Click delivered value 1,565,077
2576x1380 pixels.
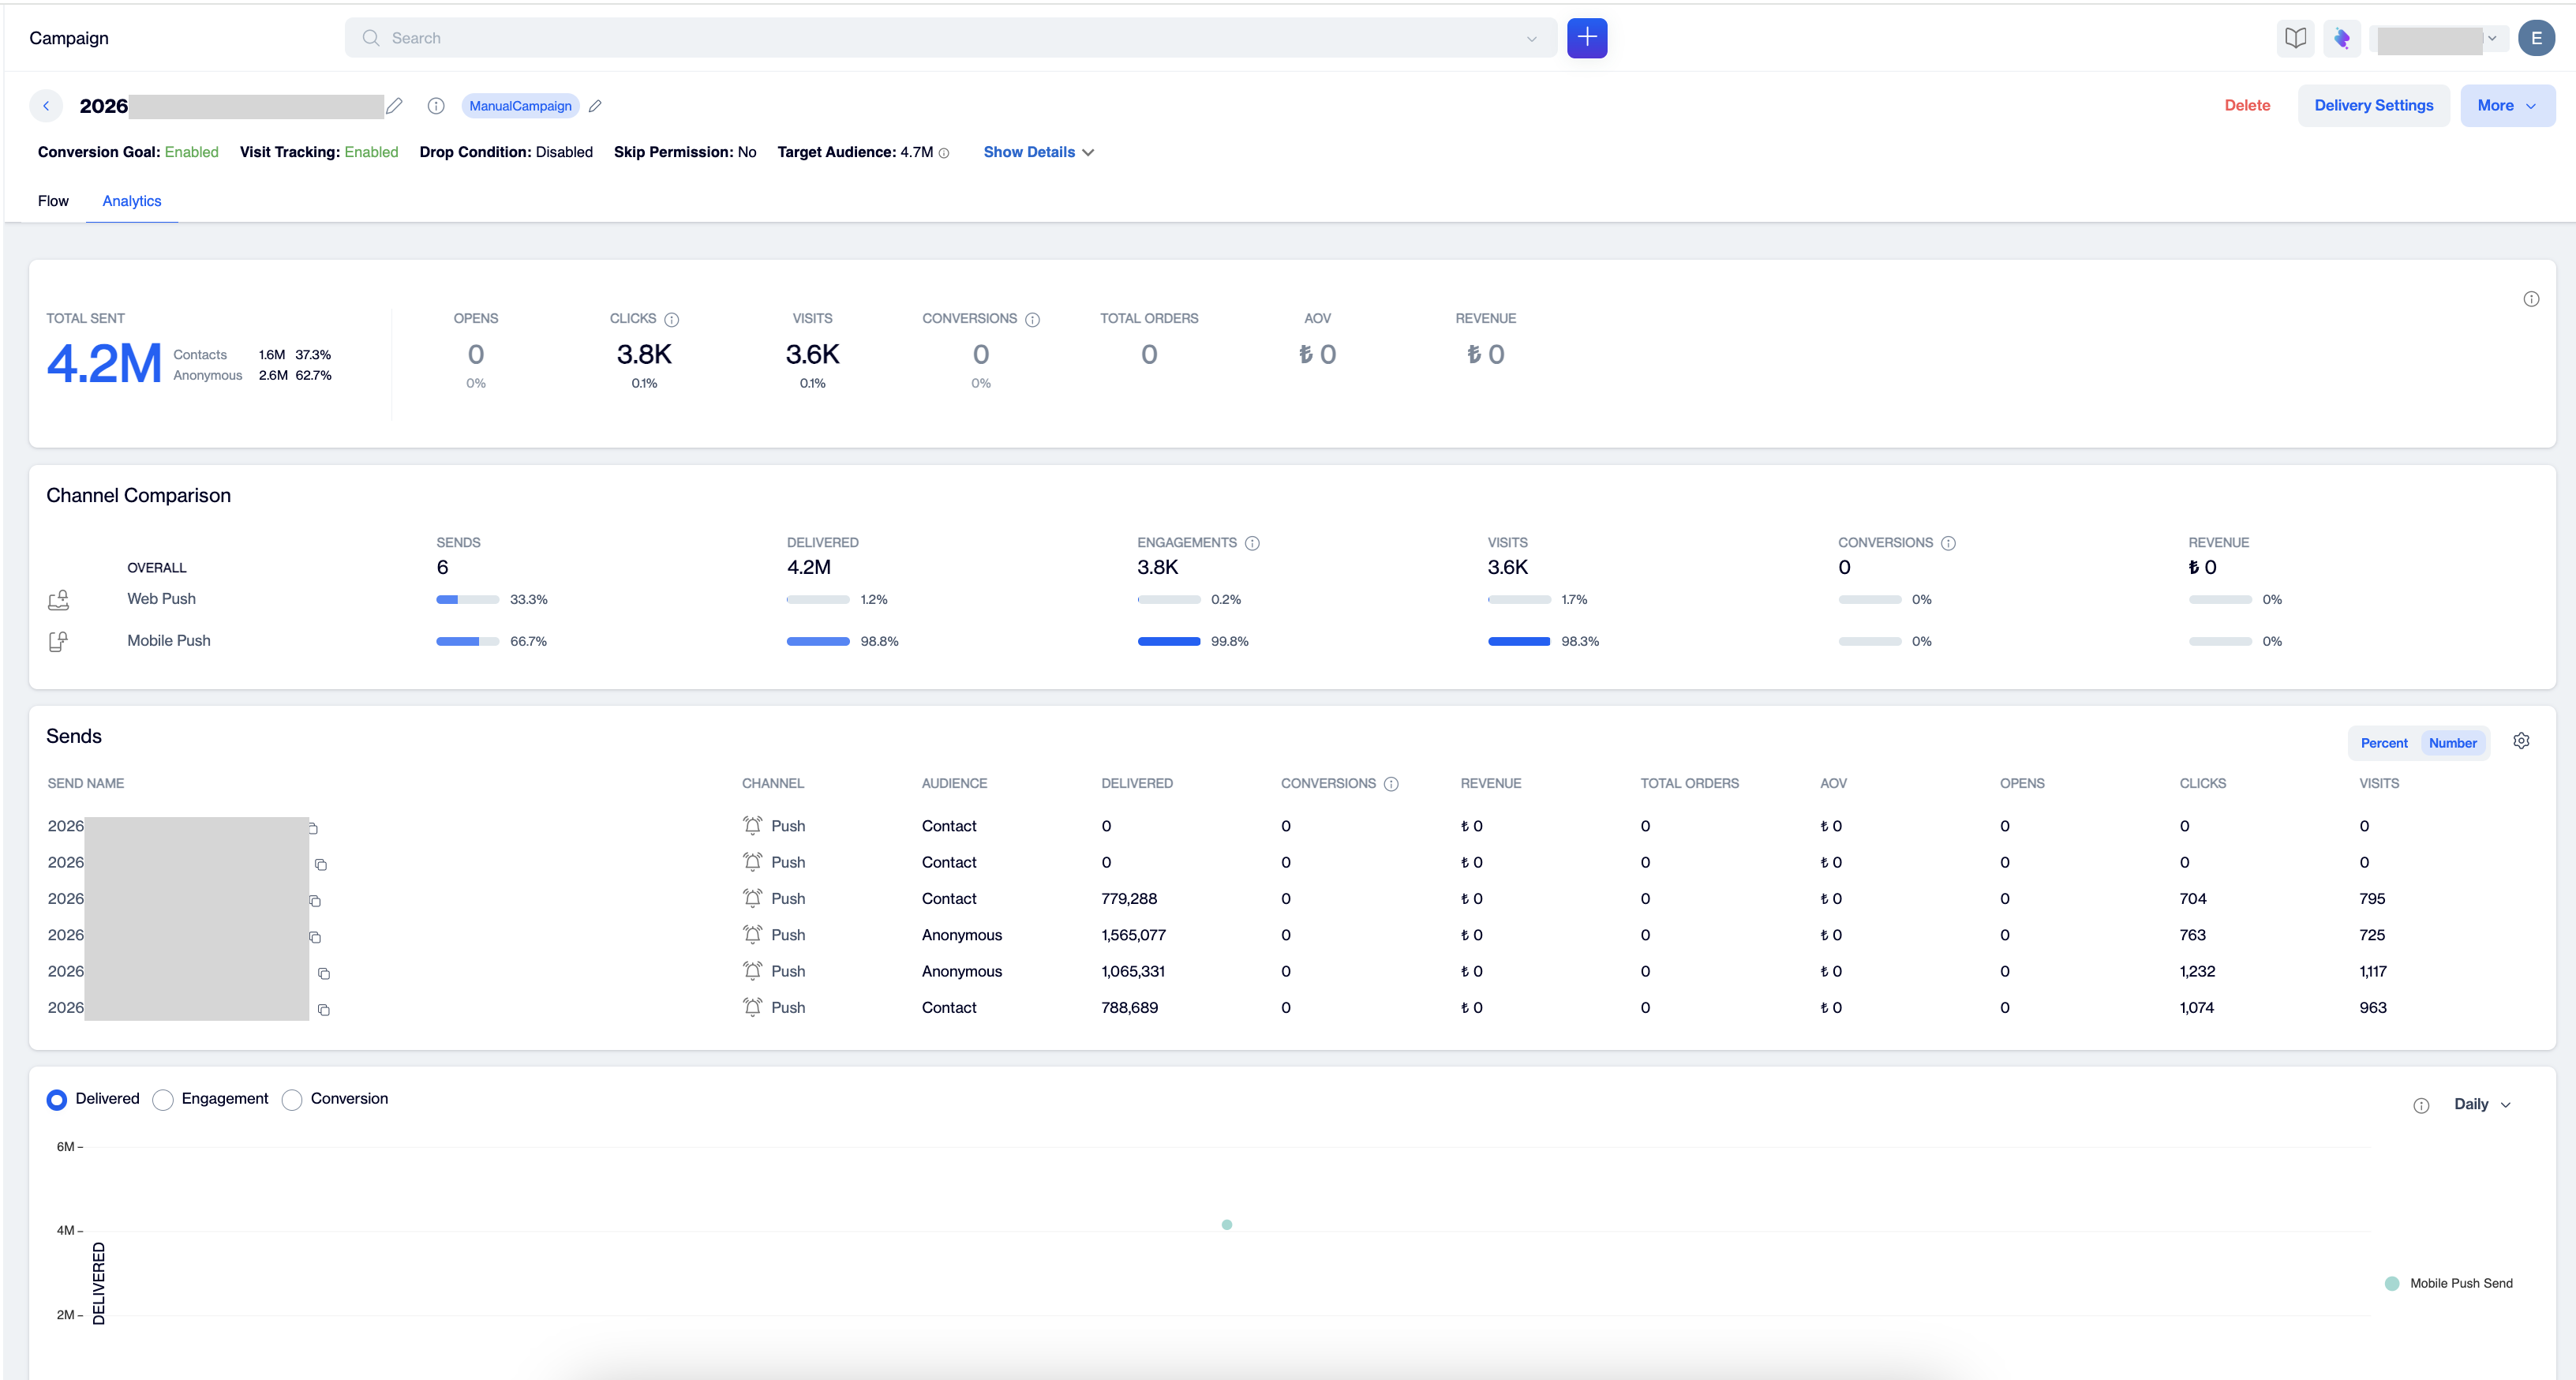[1133, 935]
